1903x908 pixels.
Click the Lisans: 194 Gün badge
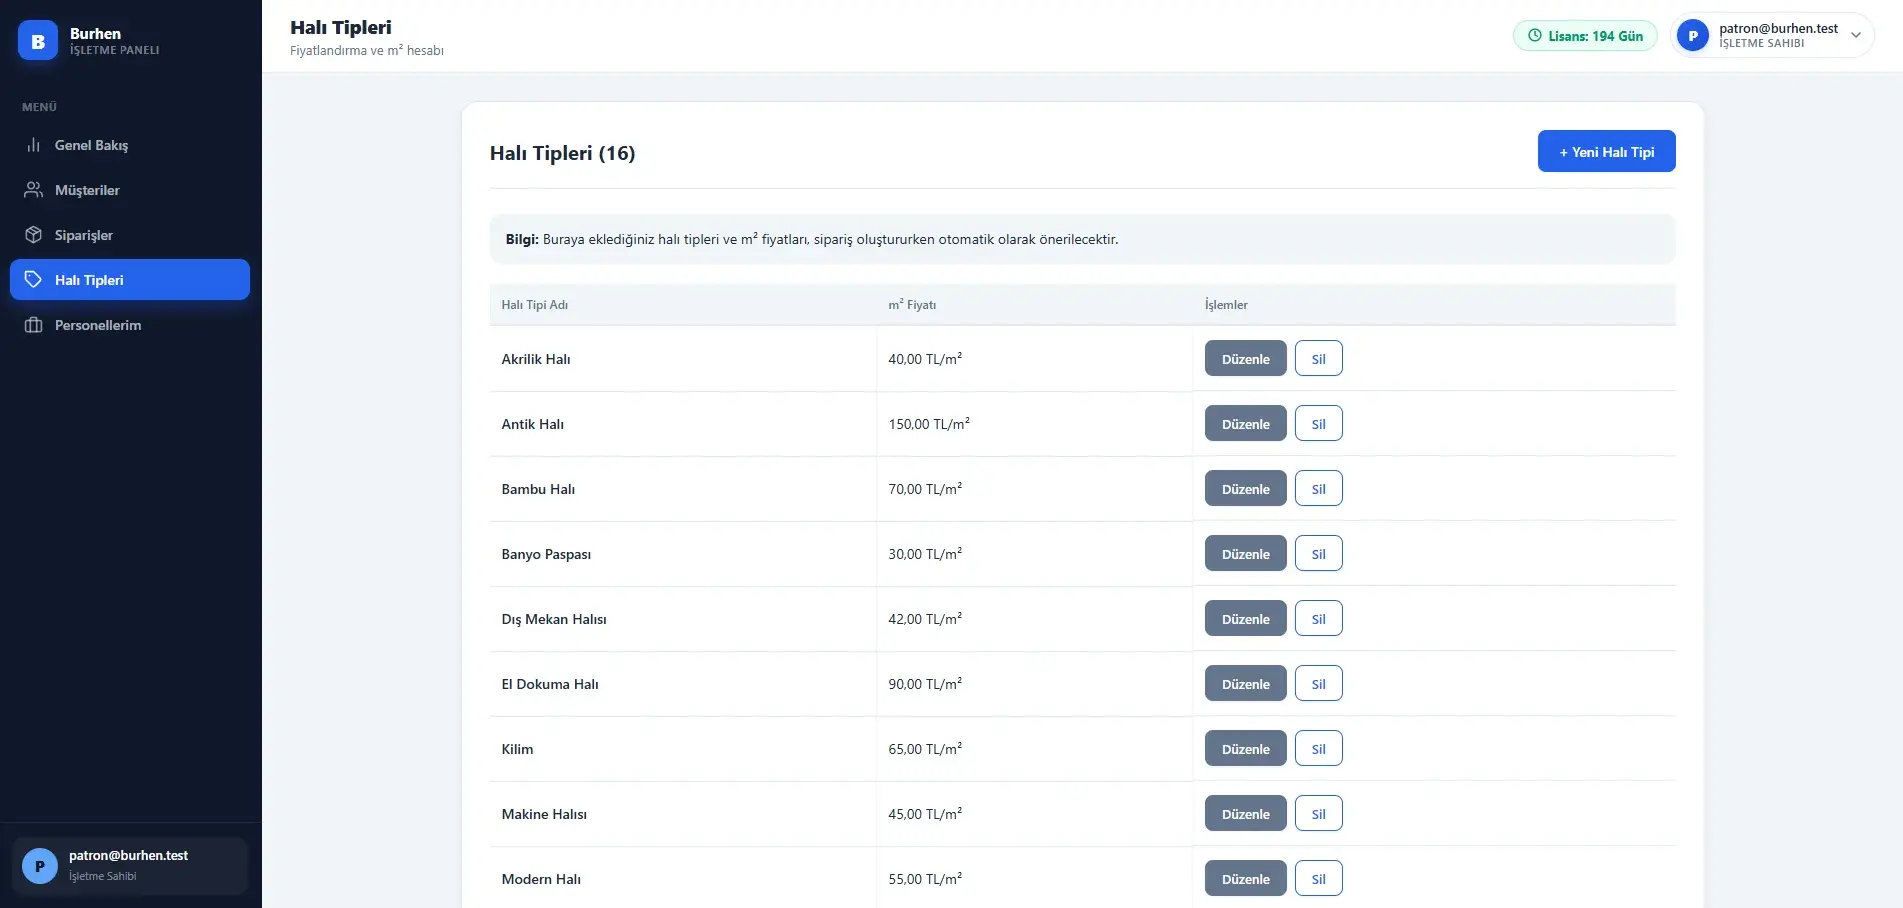(x=1585, y=36)
